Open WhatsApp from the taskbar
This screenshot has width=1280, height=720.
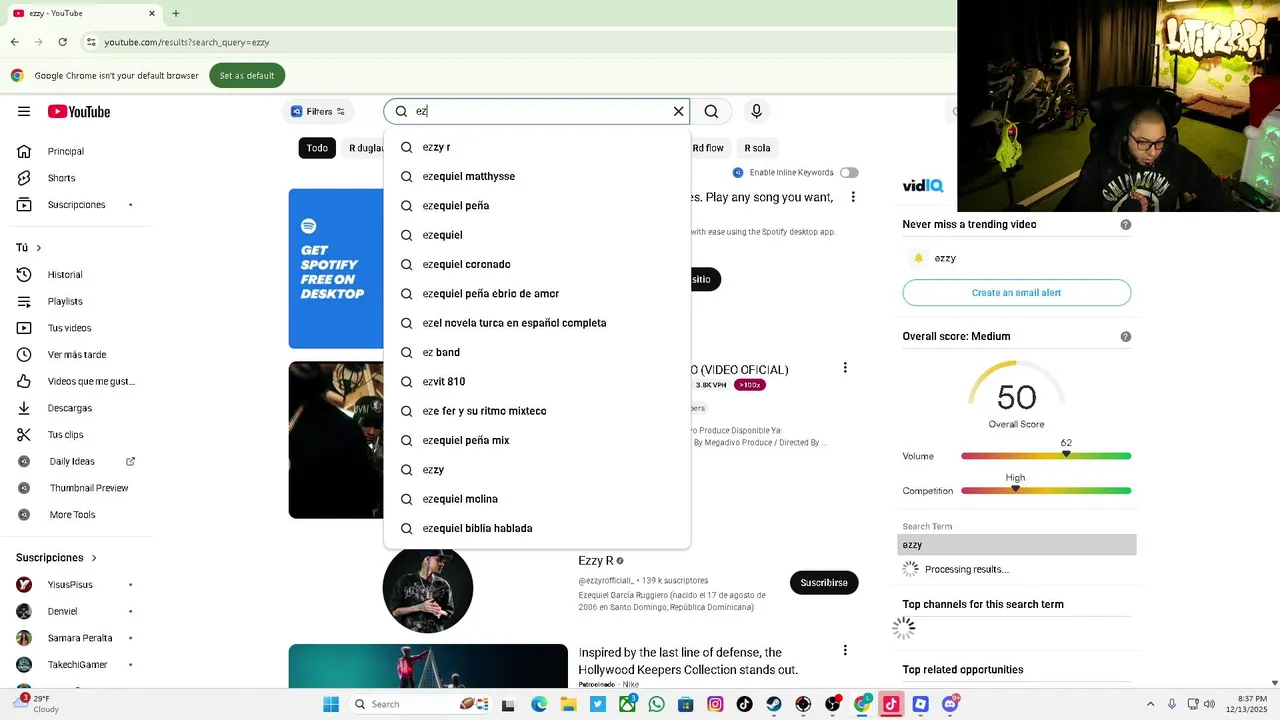(656, 704)
